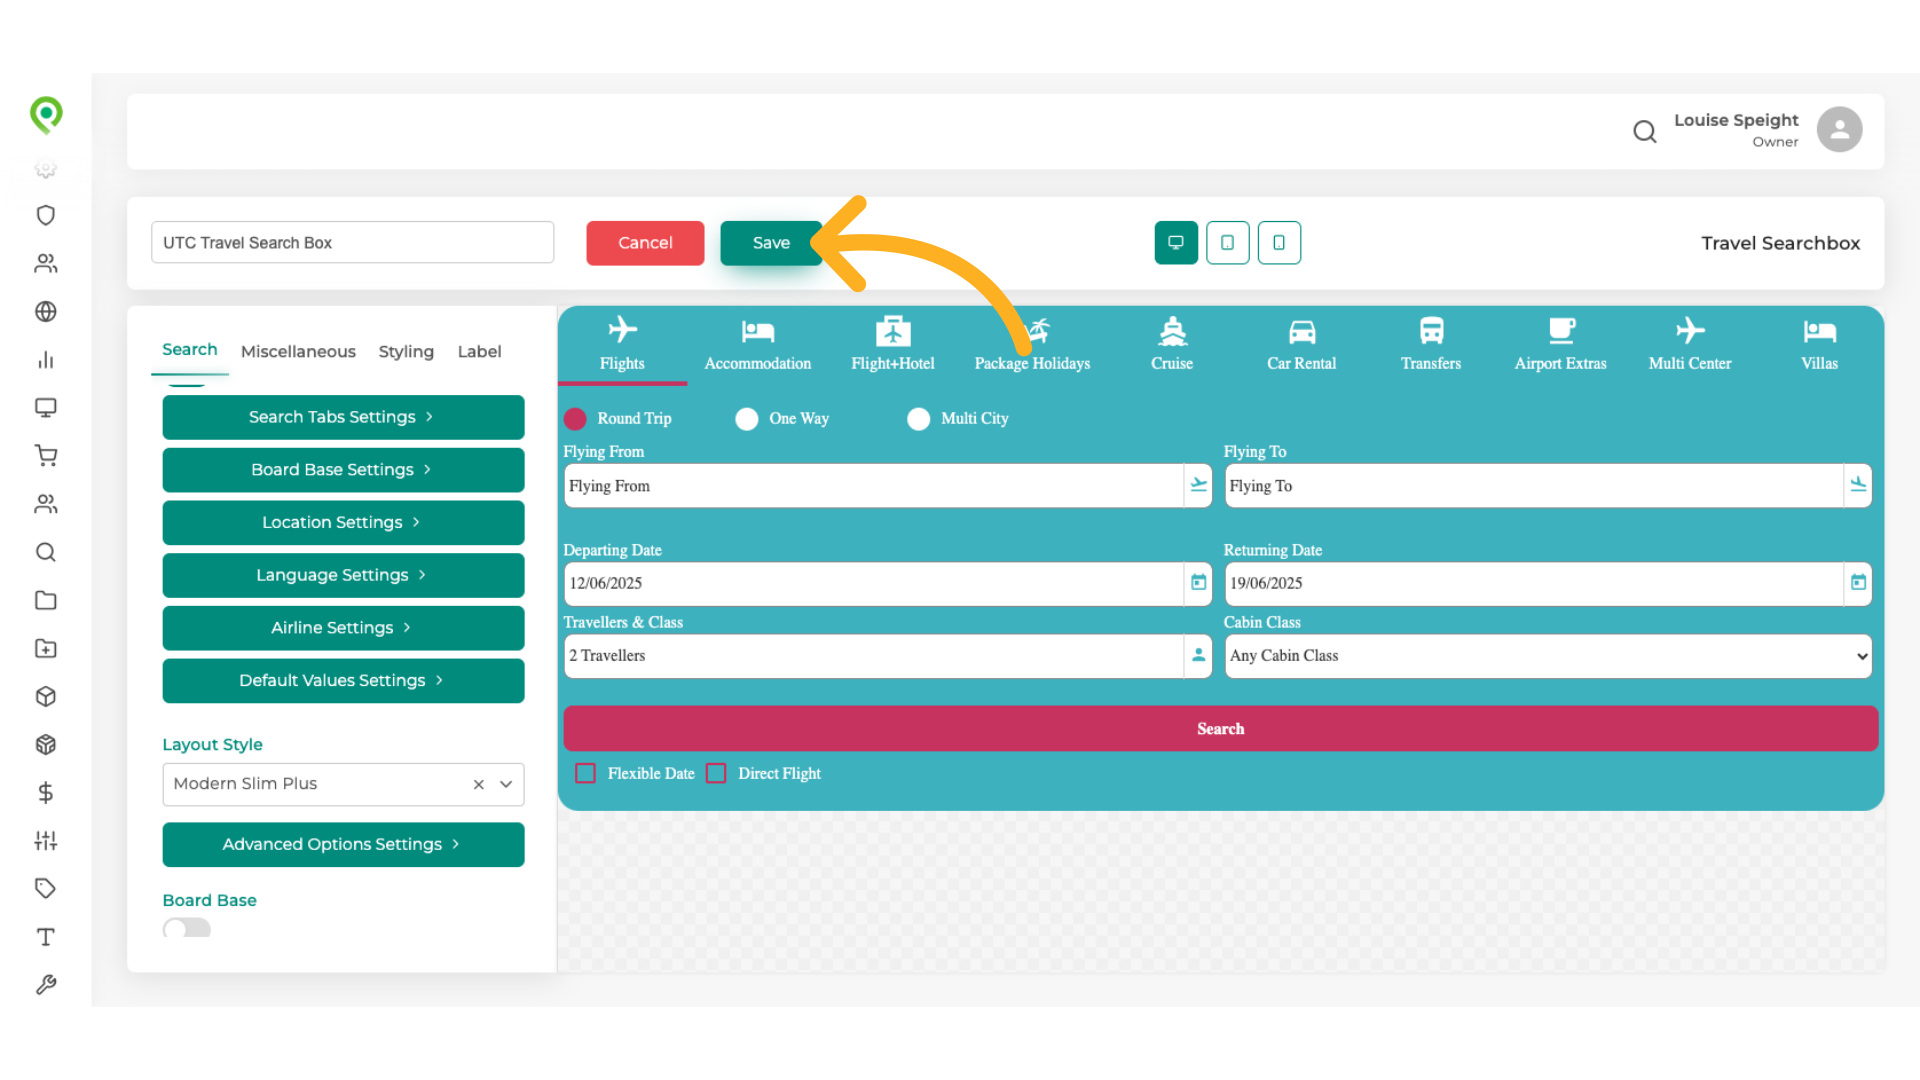Screen dimensions: 1920x1080
Task: Open Departing Date calendar icon
Action: tap(1198, 583)
